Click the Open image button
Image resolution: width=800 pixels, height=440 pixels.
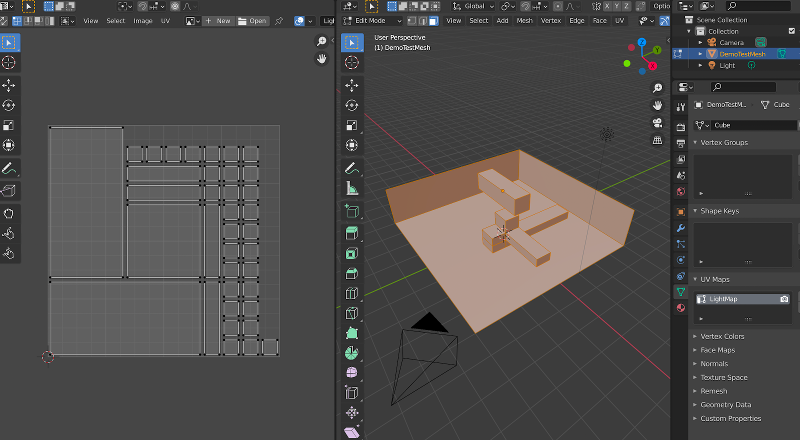coord(253,20)
